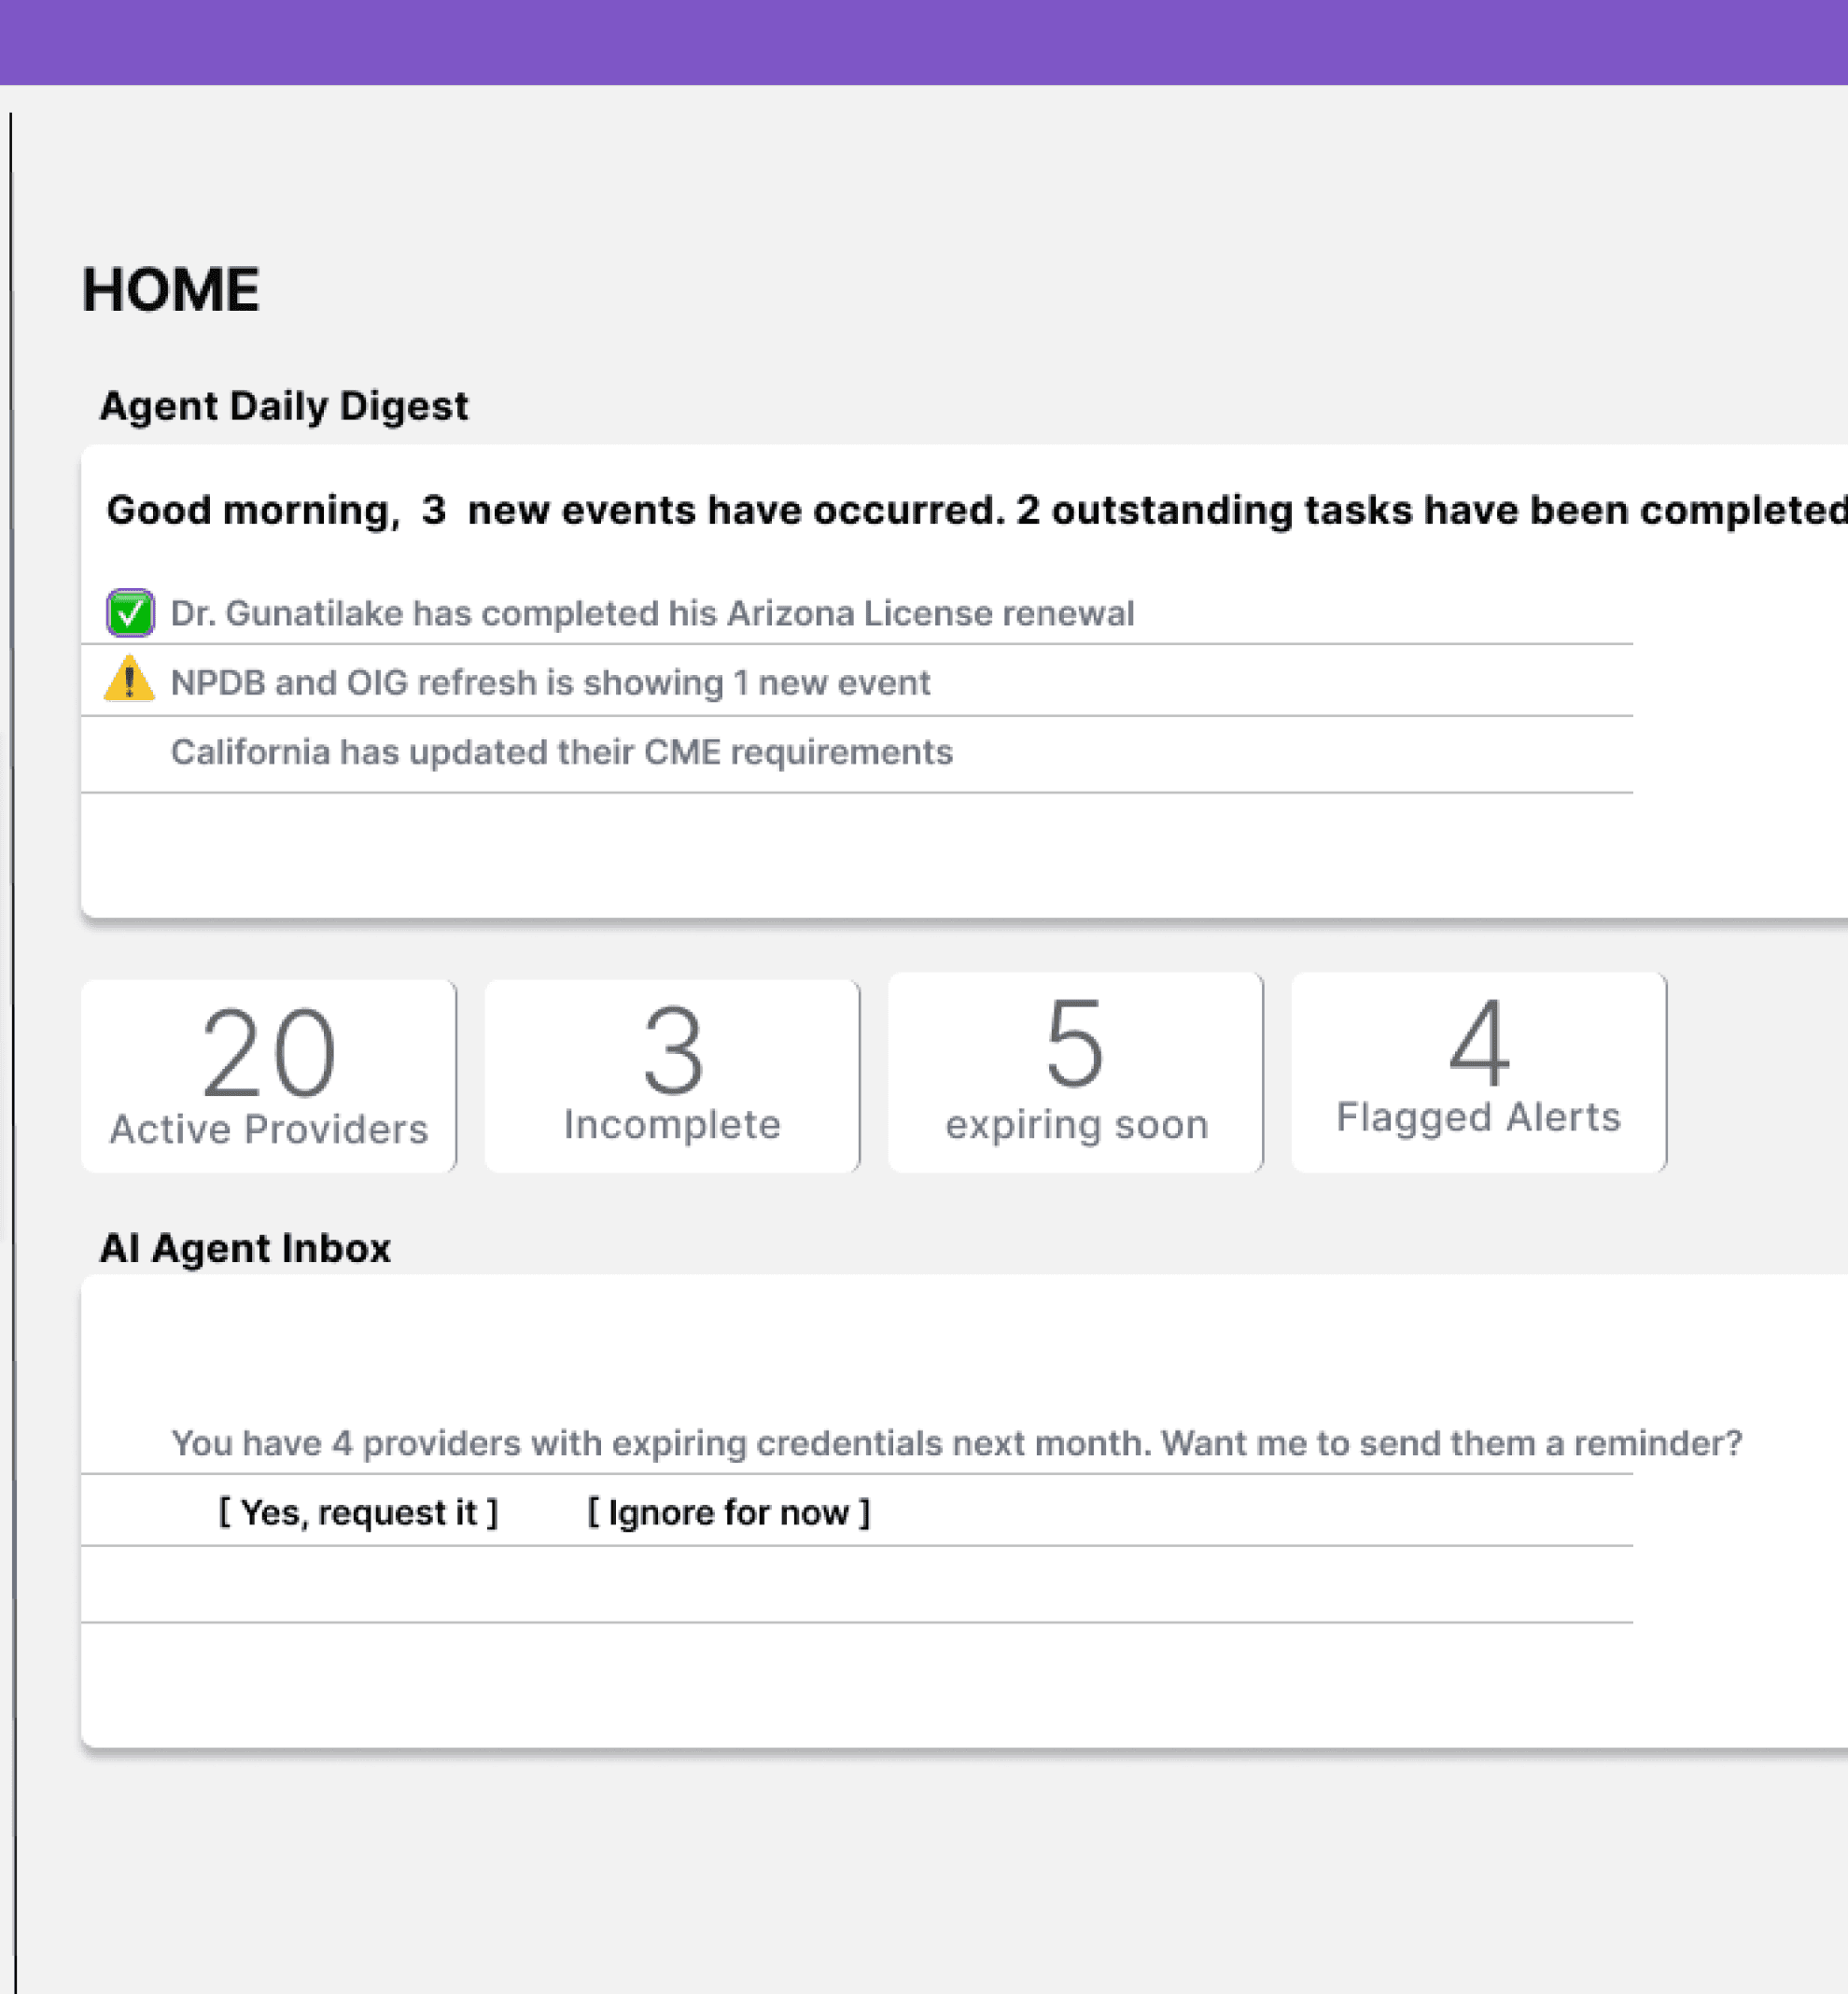The width and height of the screenshot is (1848, 1994).
Task: Click the HOME page heading
Action: click(x=171, y=290)
